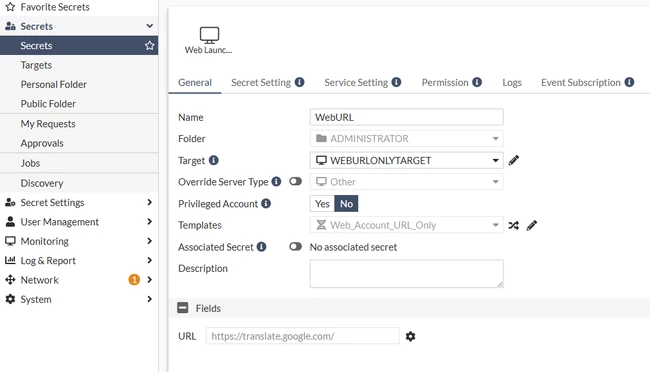Expand Monitoring menu
This screenshot has height=372, width=650.
tap(150, 241)
